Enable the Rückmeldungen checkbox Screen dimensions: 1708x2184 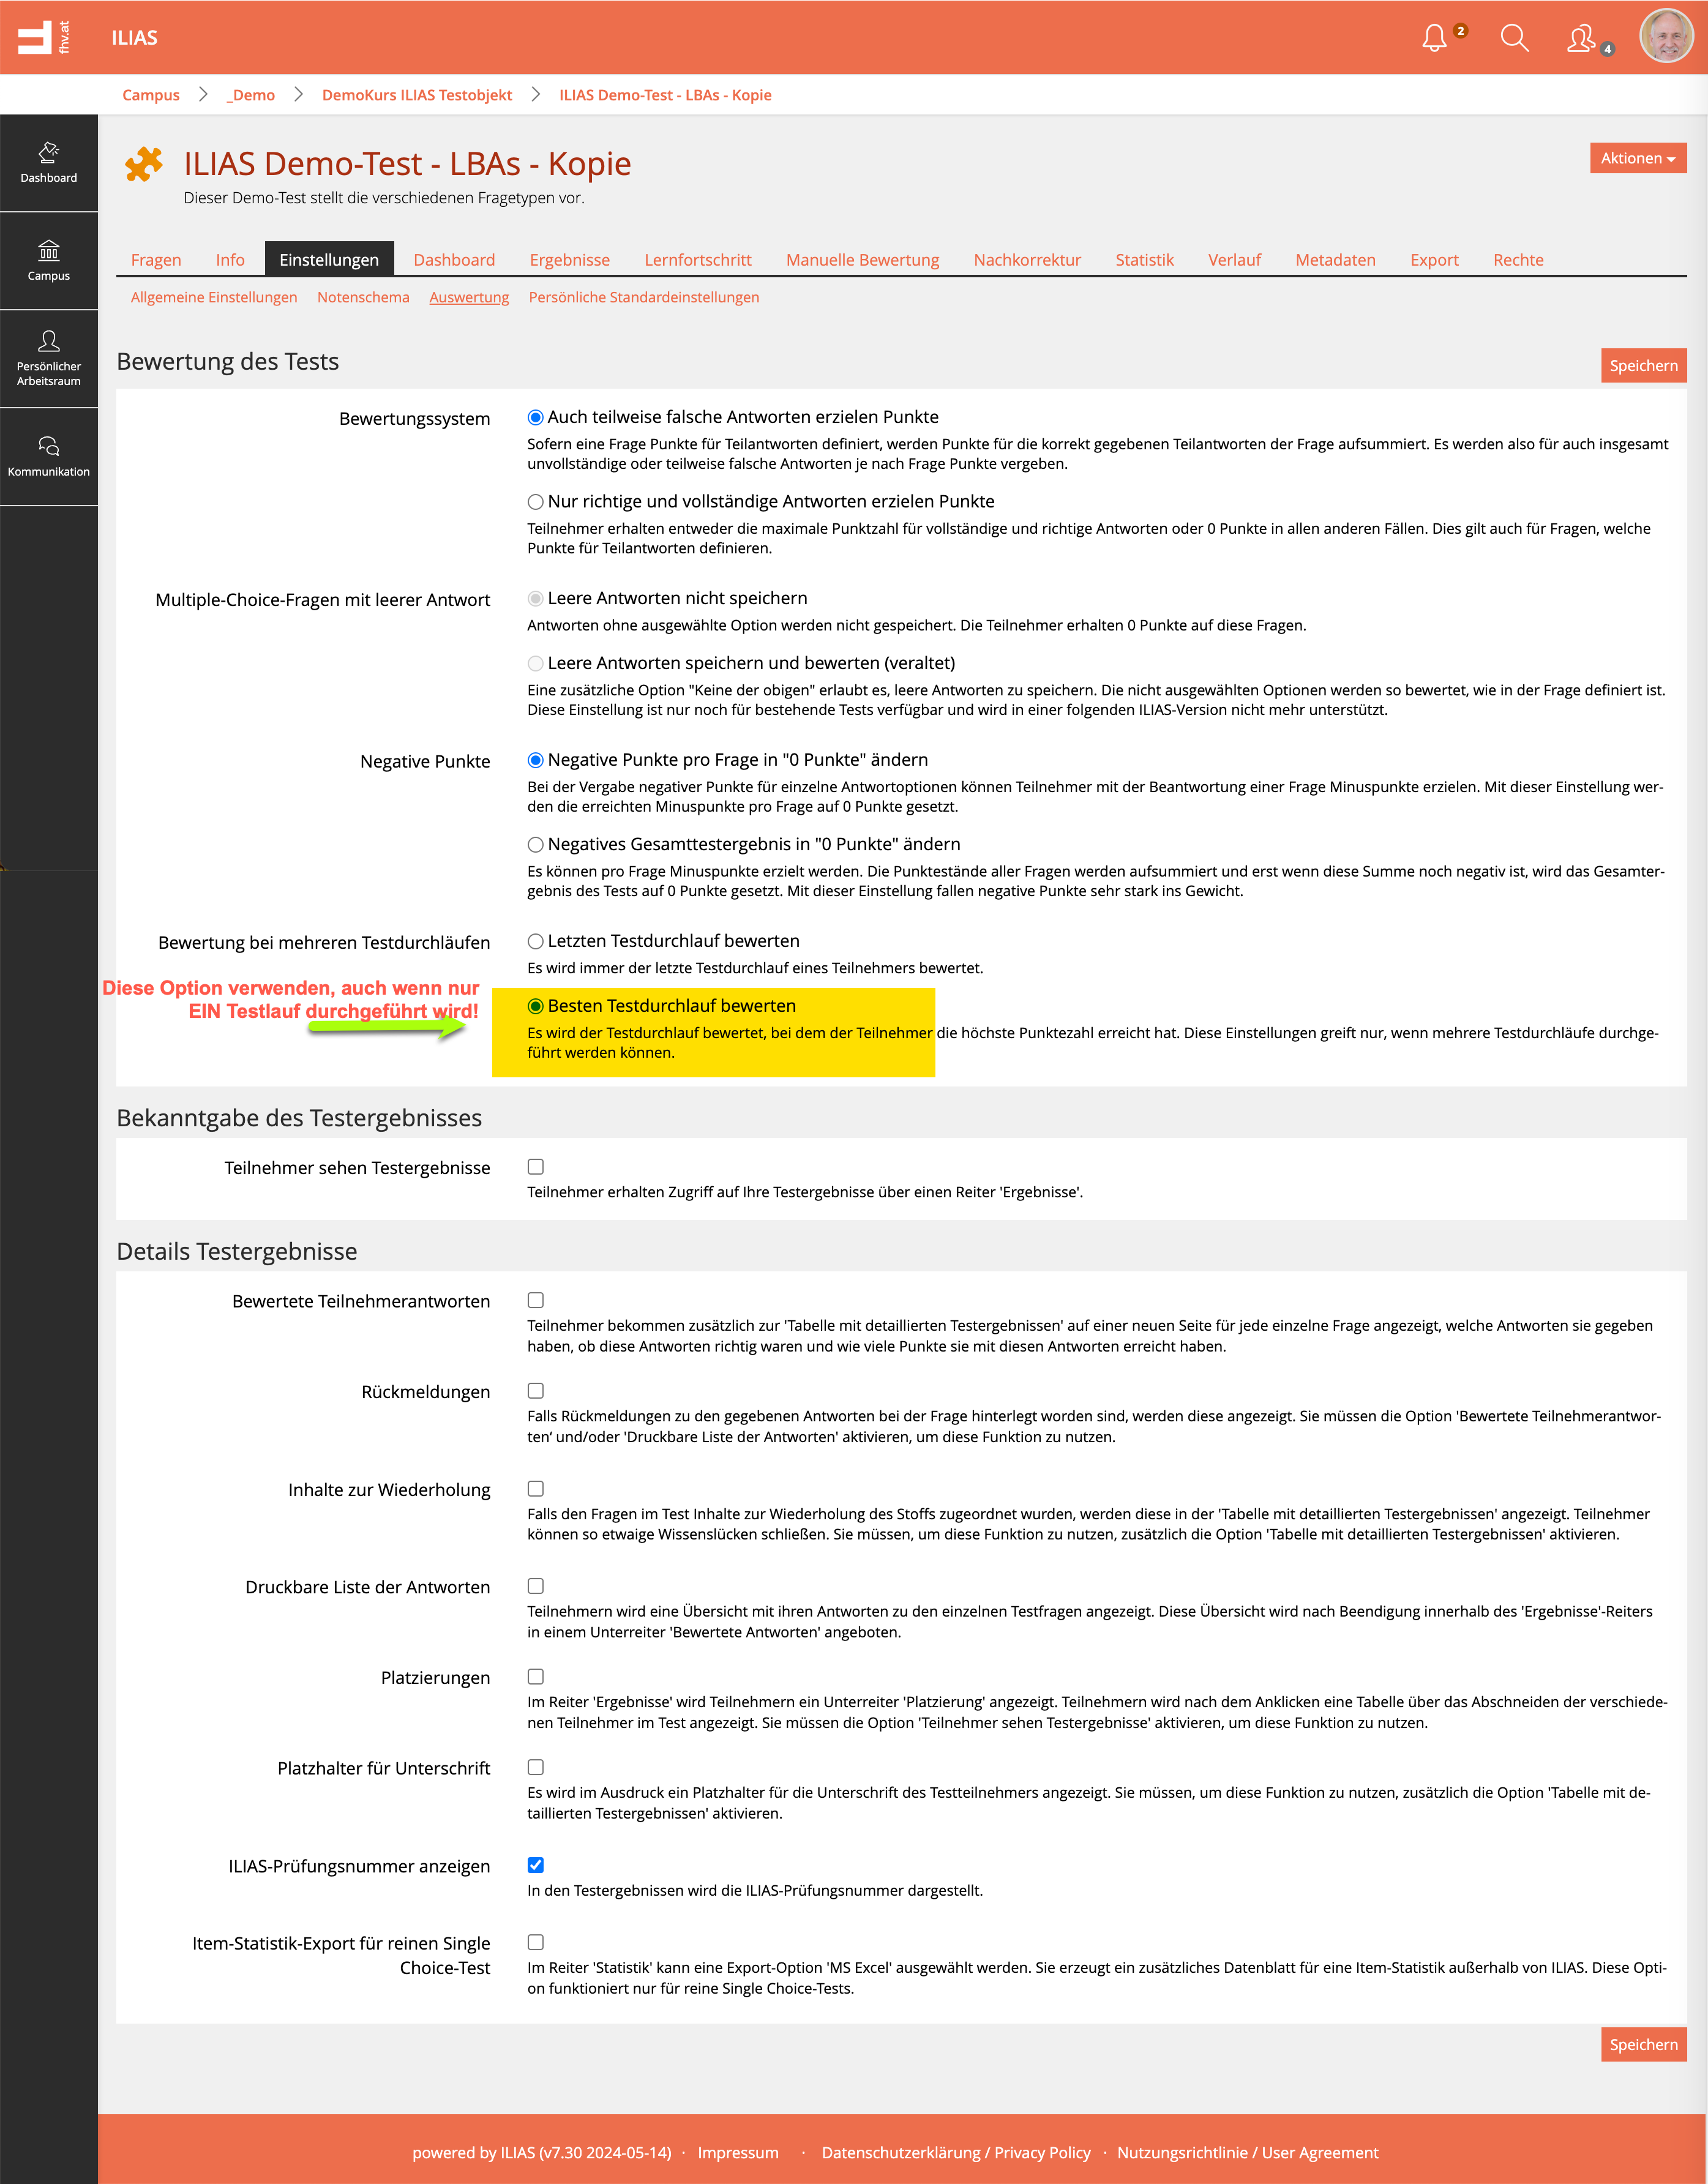coord(536,1390)
